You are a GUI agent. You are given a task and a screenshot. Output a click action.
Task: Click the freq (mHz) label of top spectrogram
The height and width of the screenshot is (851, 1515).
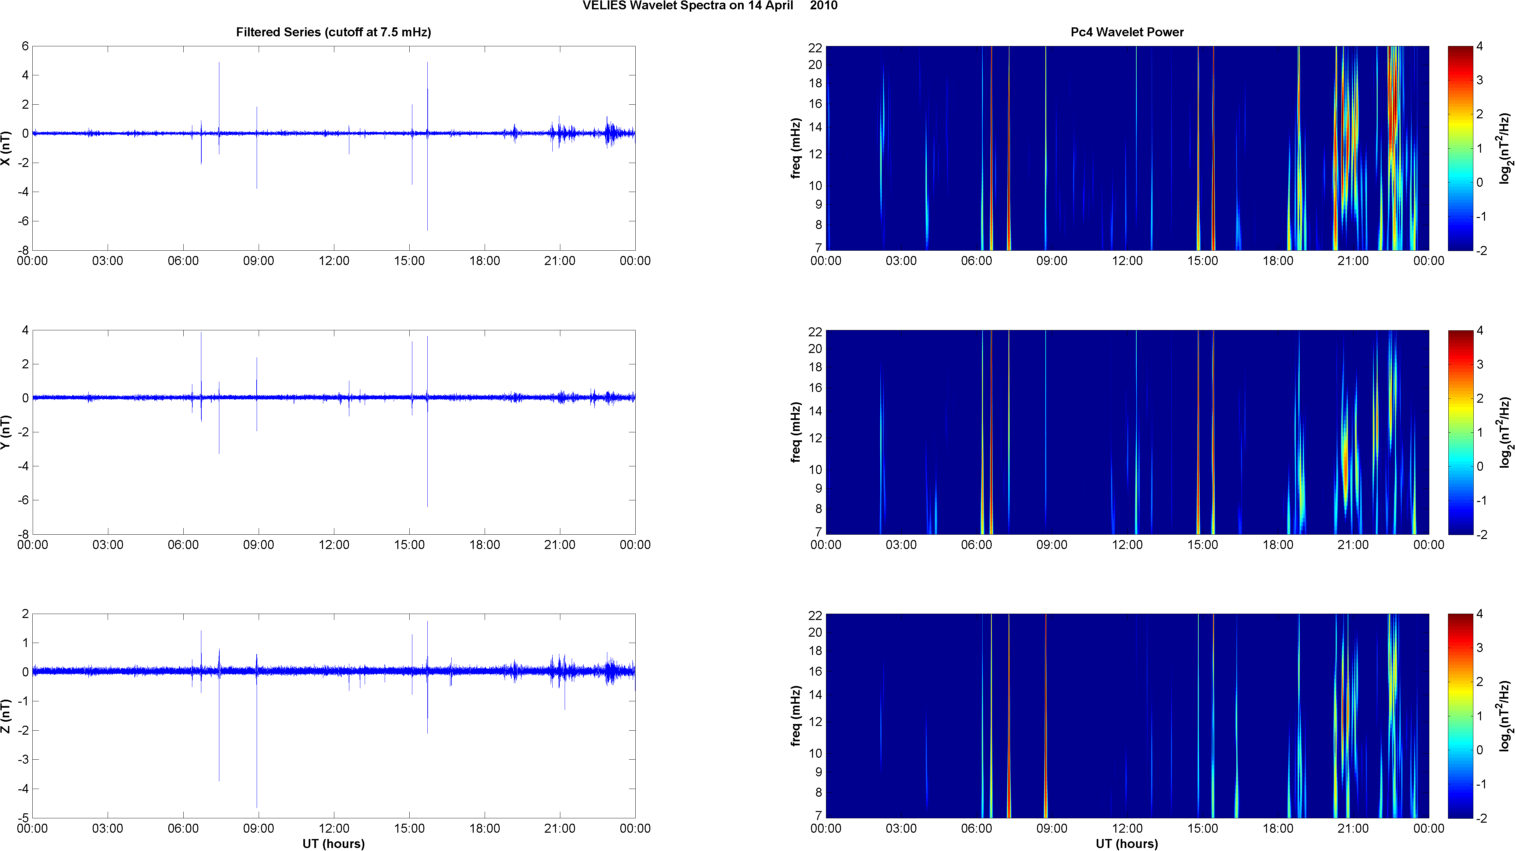[796, 148]
